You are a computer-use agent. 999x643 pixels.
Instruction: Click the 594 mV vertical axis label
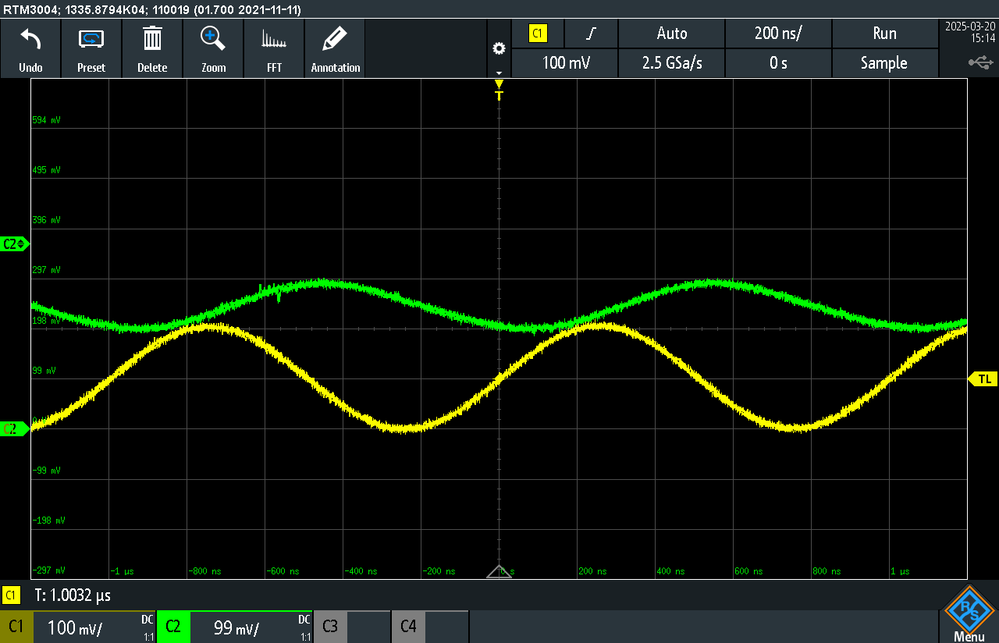[46, 120]
